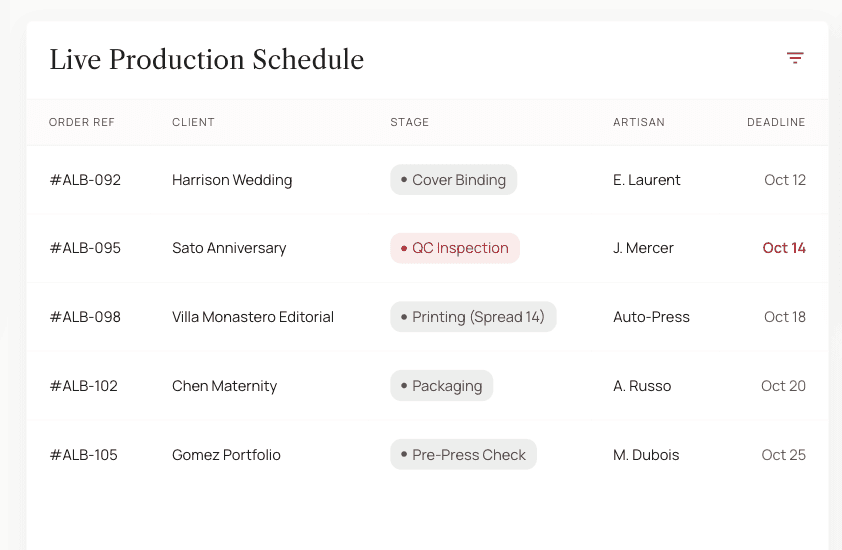Sort by the Deadline column header
Image resolution: width=842 pixels, height=550 pixels.
coord(776,122)
